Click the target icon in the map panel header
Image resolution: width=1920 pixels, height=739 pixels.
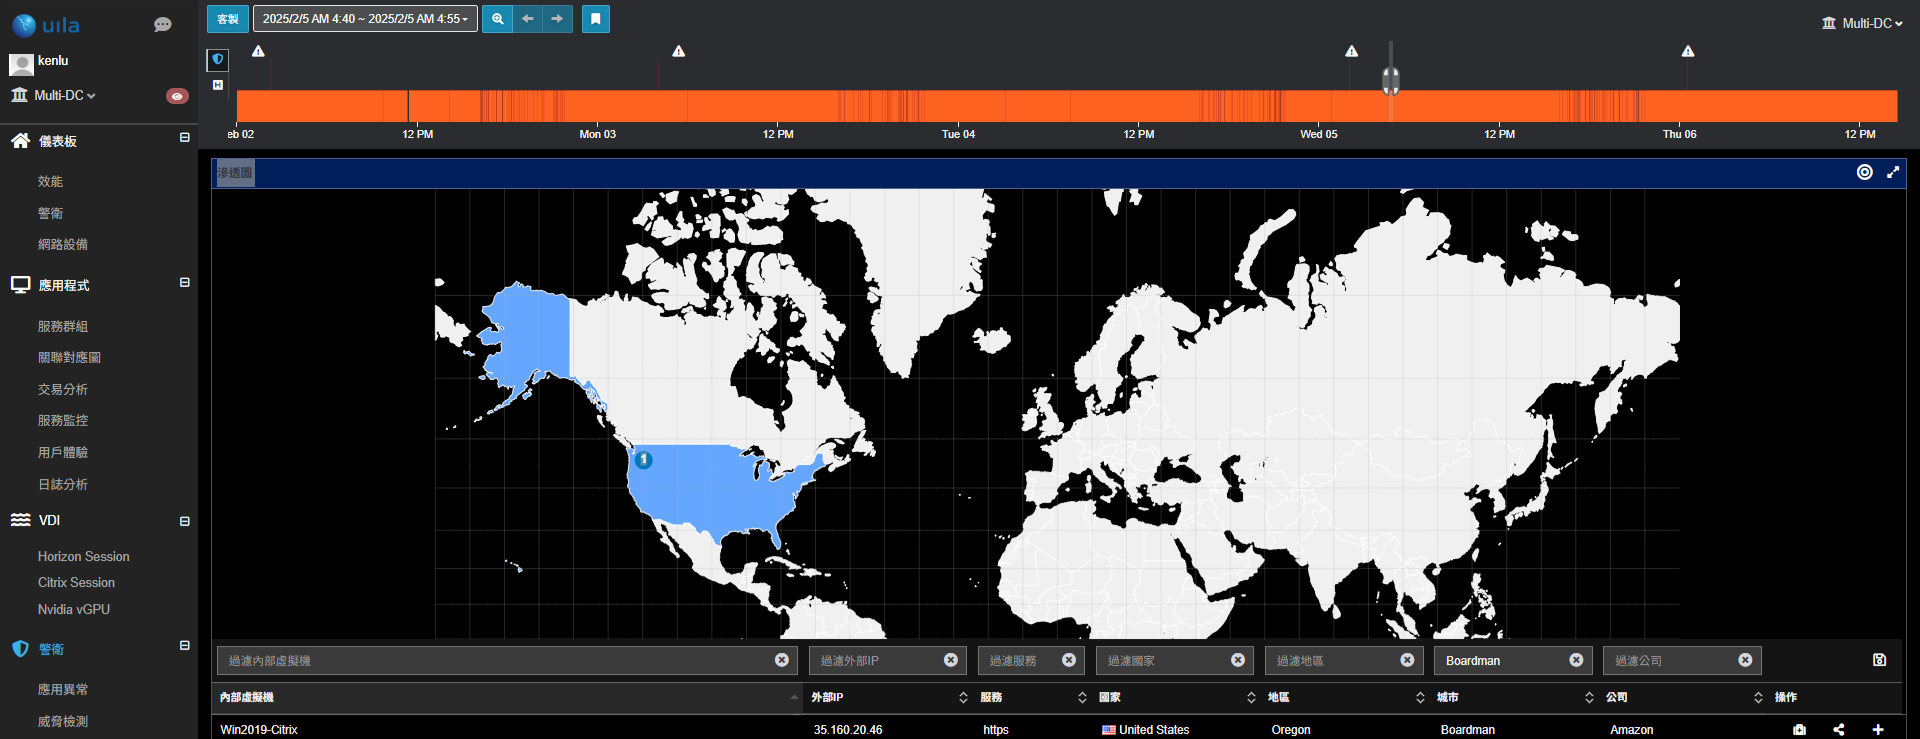click(1865, 172)
